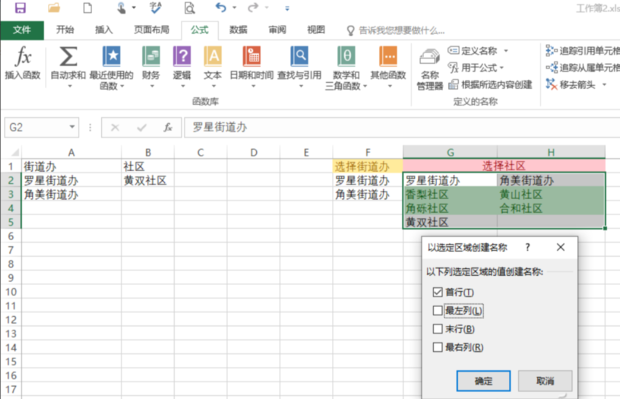
Task: Click the Tell me search box
Action: pos(395,30)
